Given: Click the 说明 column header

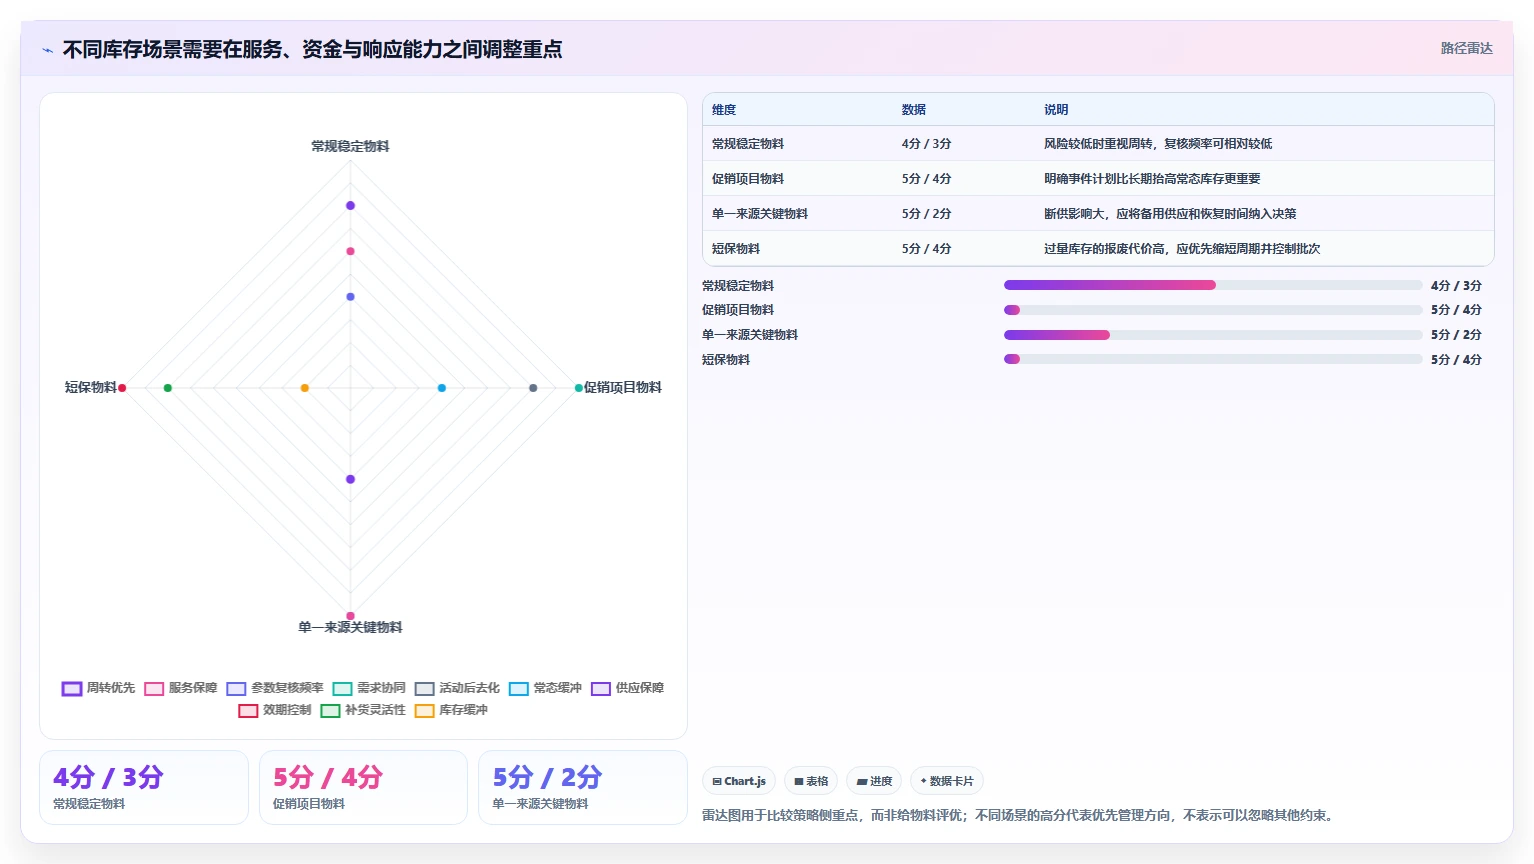Looking at the screenshot, I should tap(1056, 110).
